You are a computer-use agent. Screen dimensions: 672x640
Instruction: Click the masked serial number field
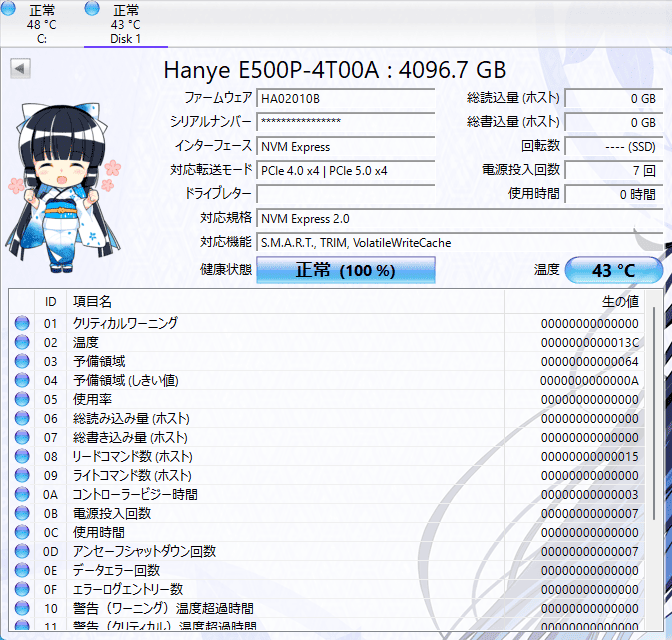(345, 122)
